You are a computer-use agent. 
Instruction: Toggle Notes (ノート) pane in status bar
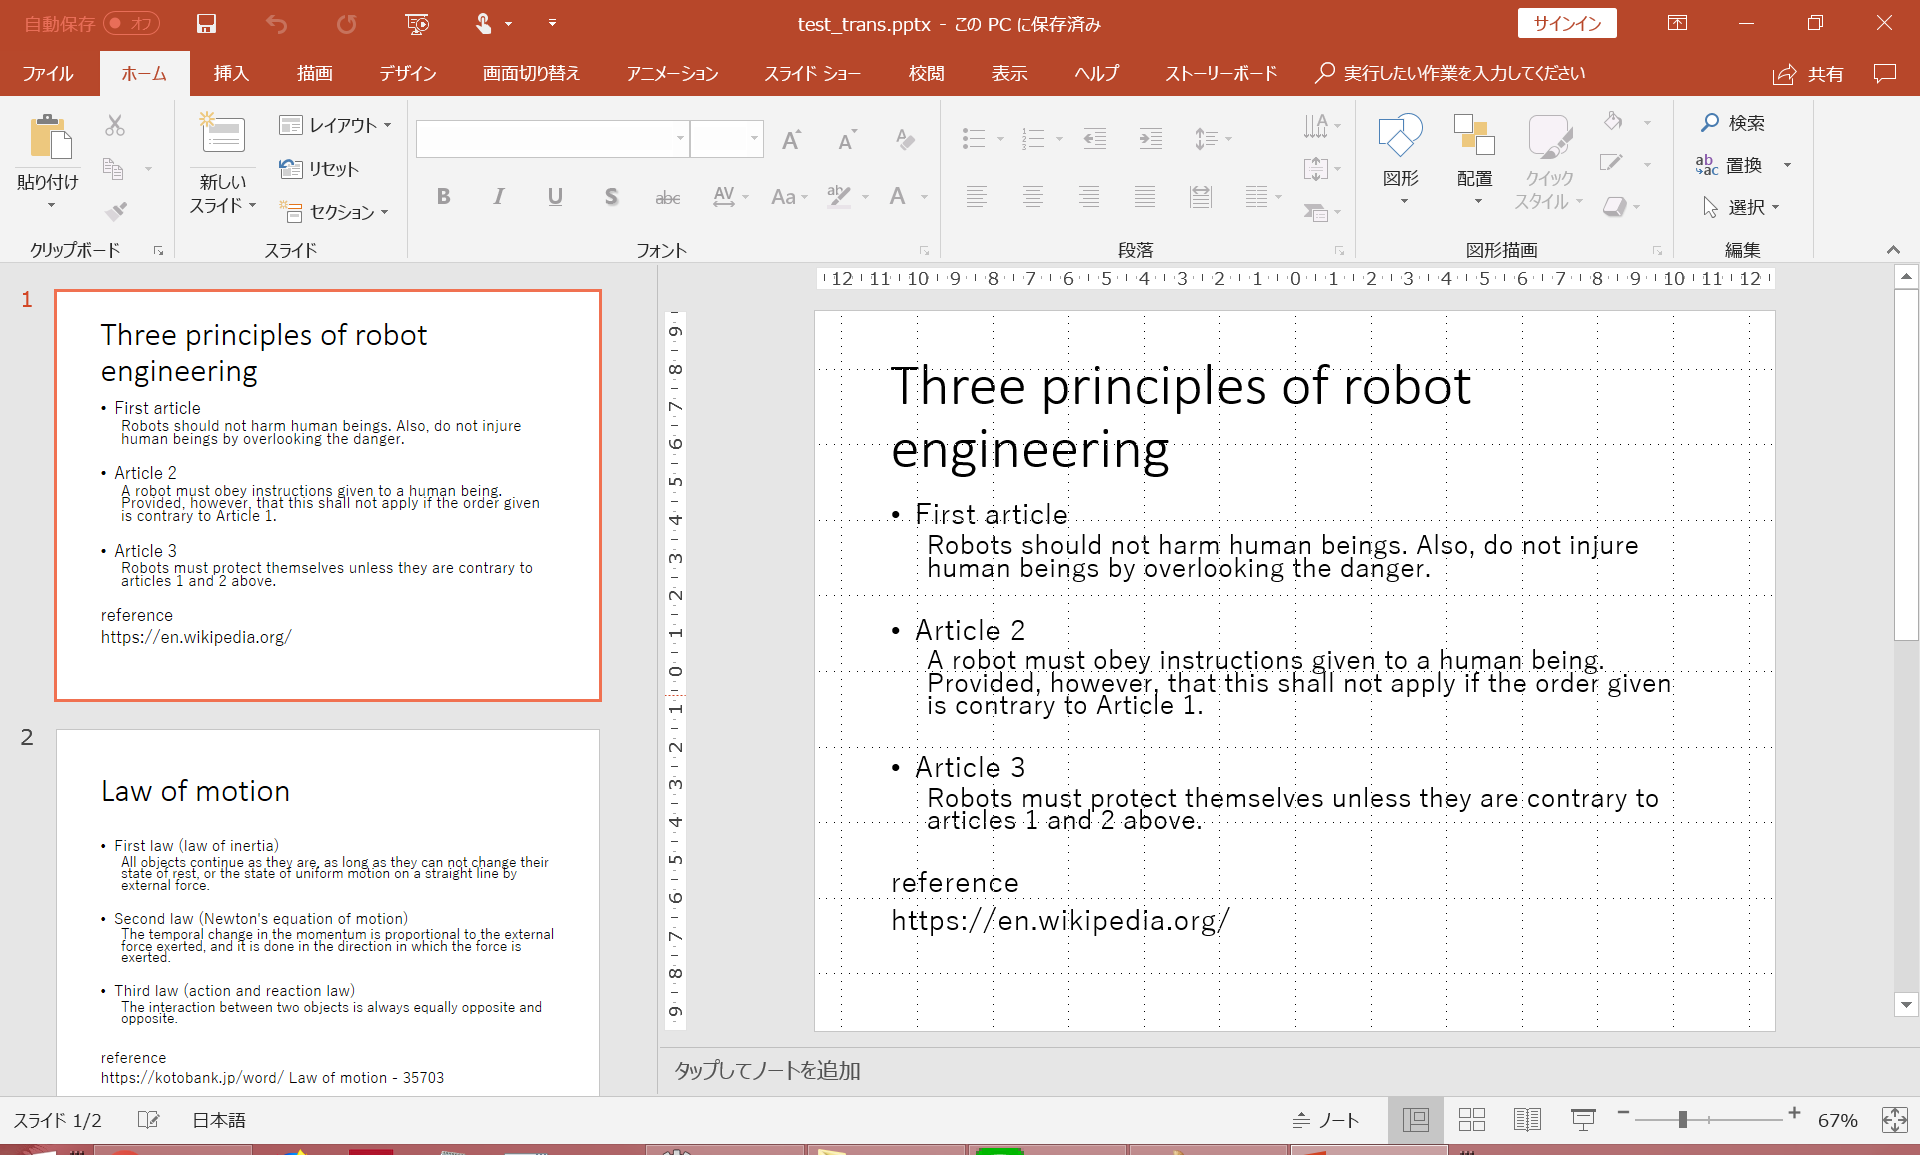1326,1120
